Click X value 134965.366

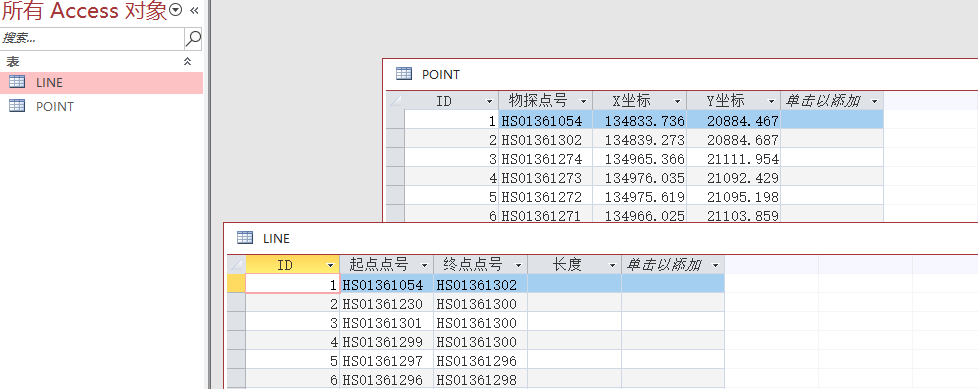640,159
